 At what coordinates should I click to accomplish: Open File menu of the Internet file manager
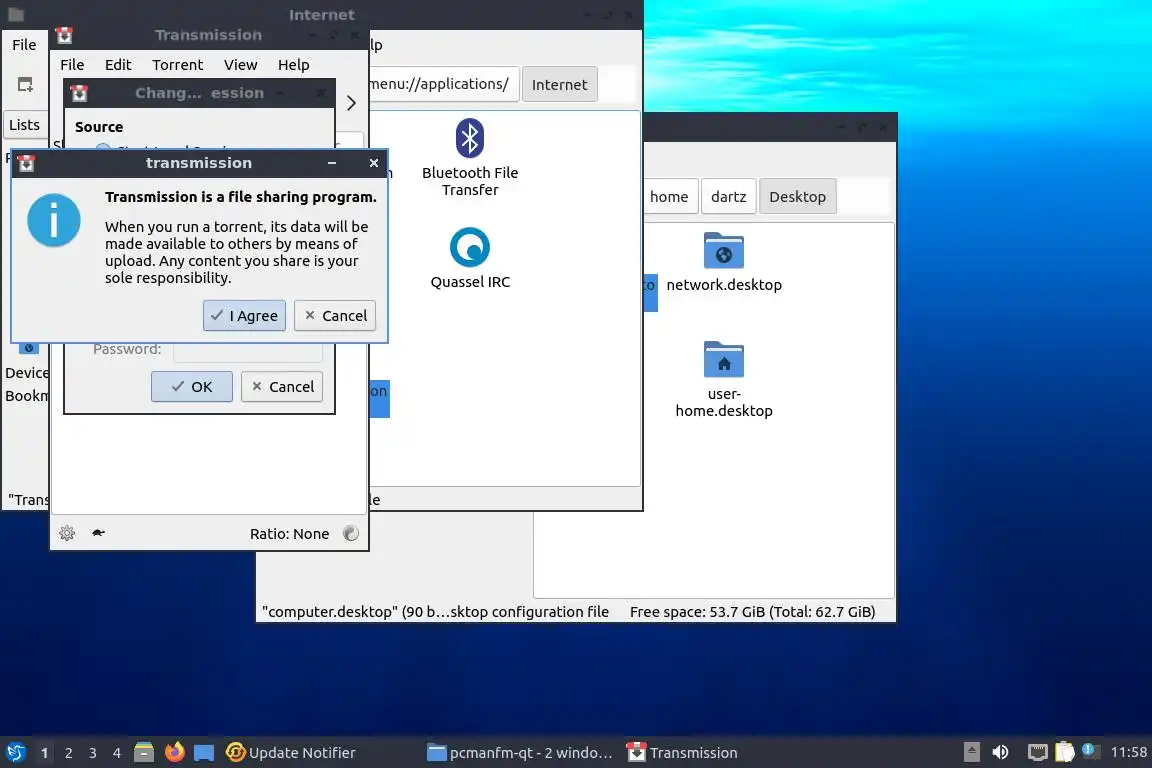pos(24,45)
